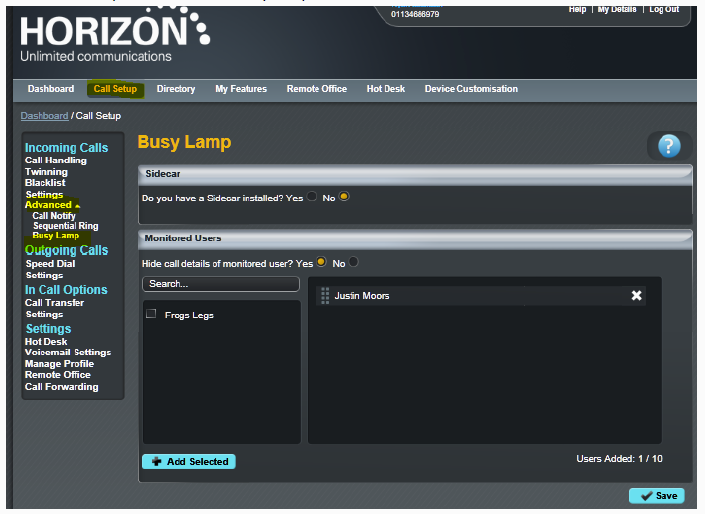The width and height of the screenshot is (705, 514).
Task: Open Call Transfer in the sidebar
Action: pyautogui.click(x=54, y=303)
